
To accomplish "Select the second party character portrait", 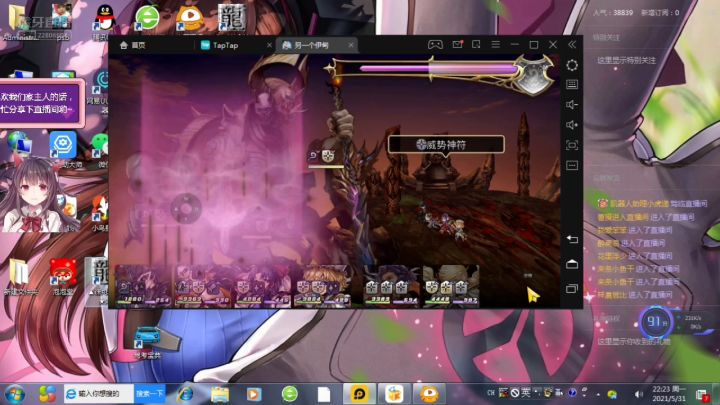I will 202,285.
